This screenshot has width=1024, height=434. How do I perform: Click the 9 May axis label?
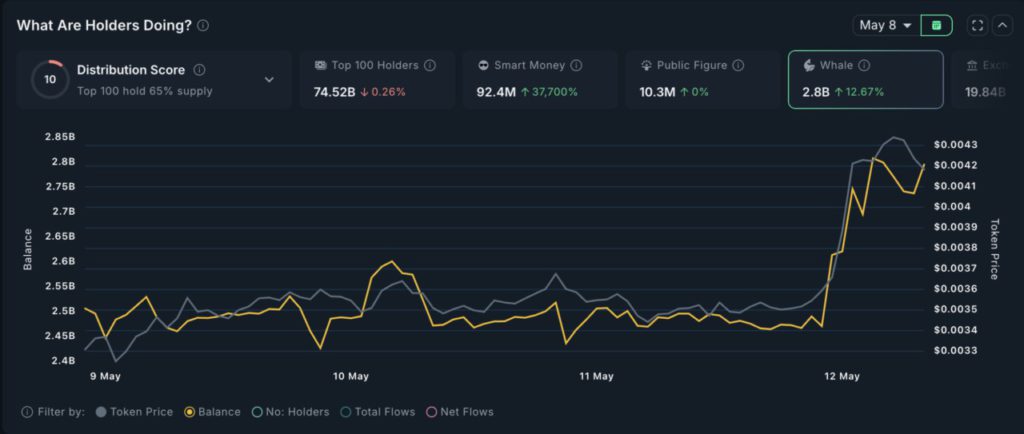pos(104,377)
